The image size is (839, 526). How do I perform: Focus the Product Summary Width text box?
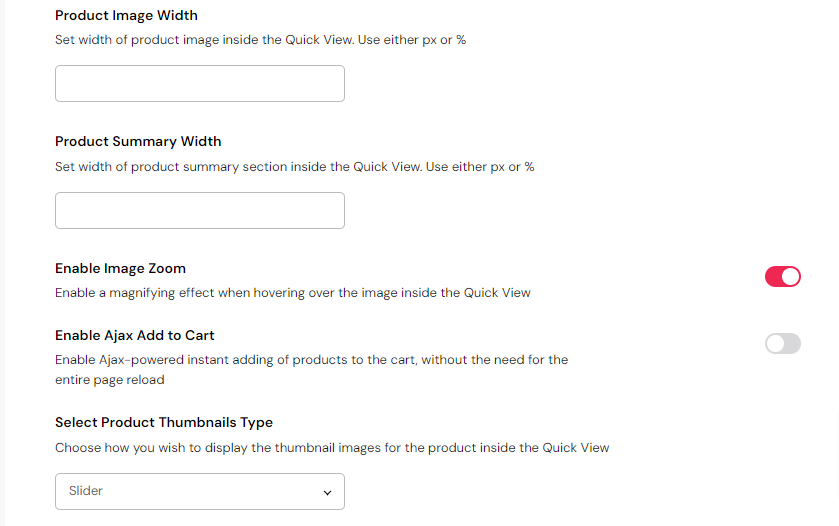pyautogui.click(x=199, y=211)
